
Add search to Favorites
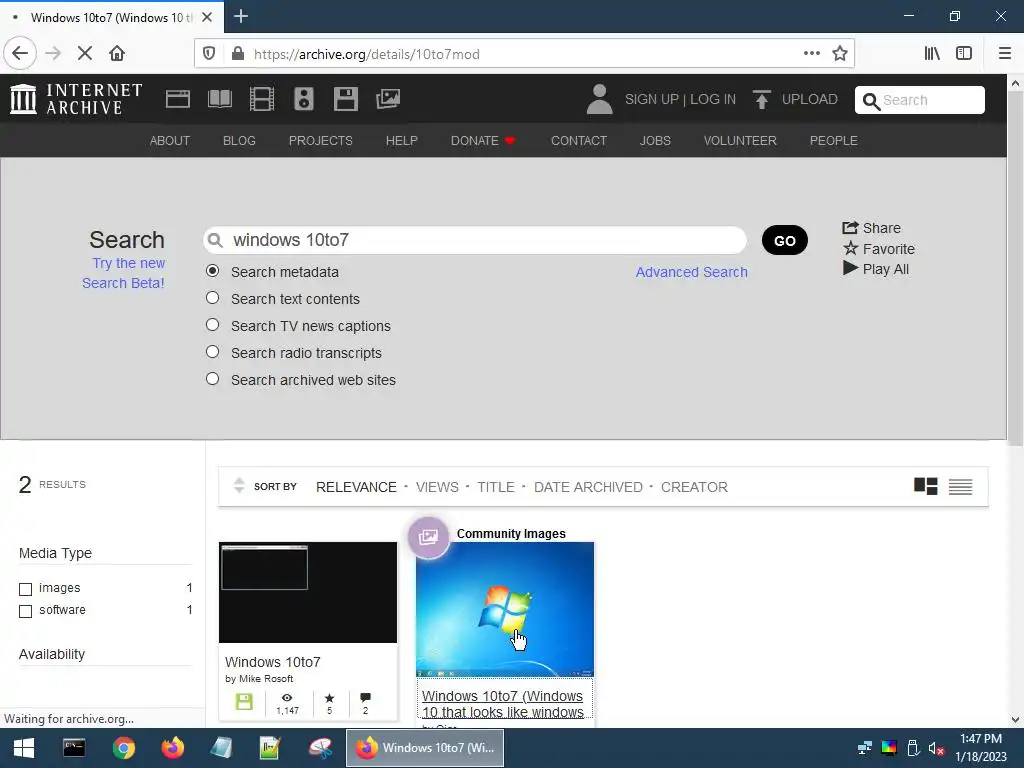pyautogui.click(x=879, y=248)
